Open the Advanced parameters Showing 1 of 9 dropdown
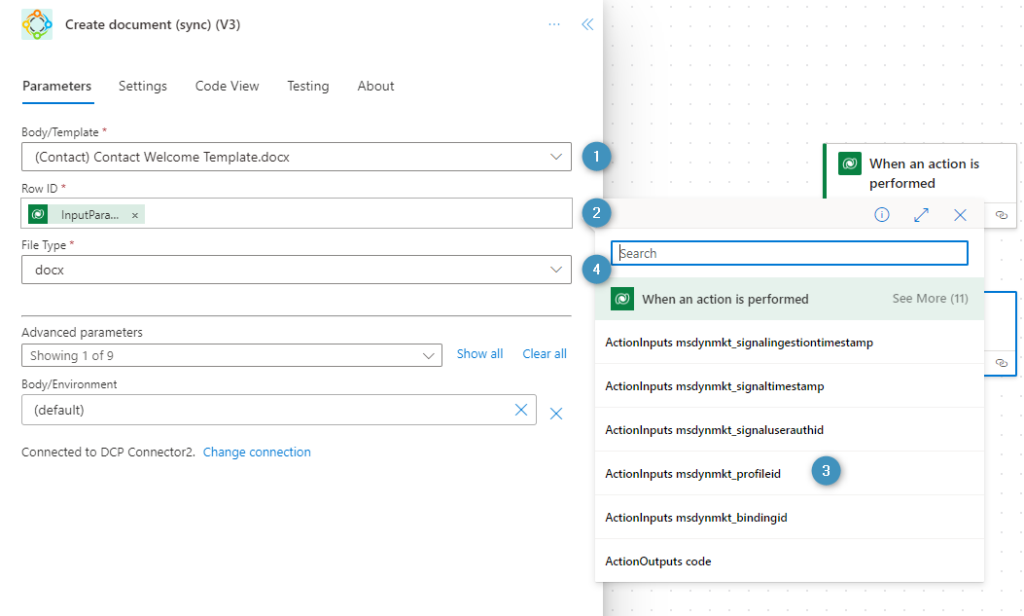This screenshot has width=1024, height=616. click(x=232, y=355)
